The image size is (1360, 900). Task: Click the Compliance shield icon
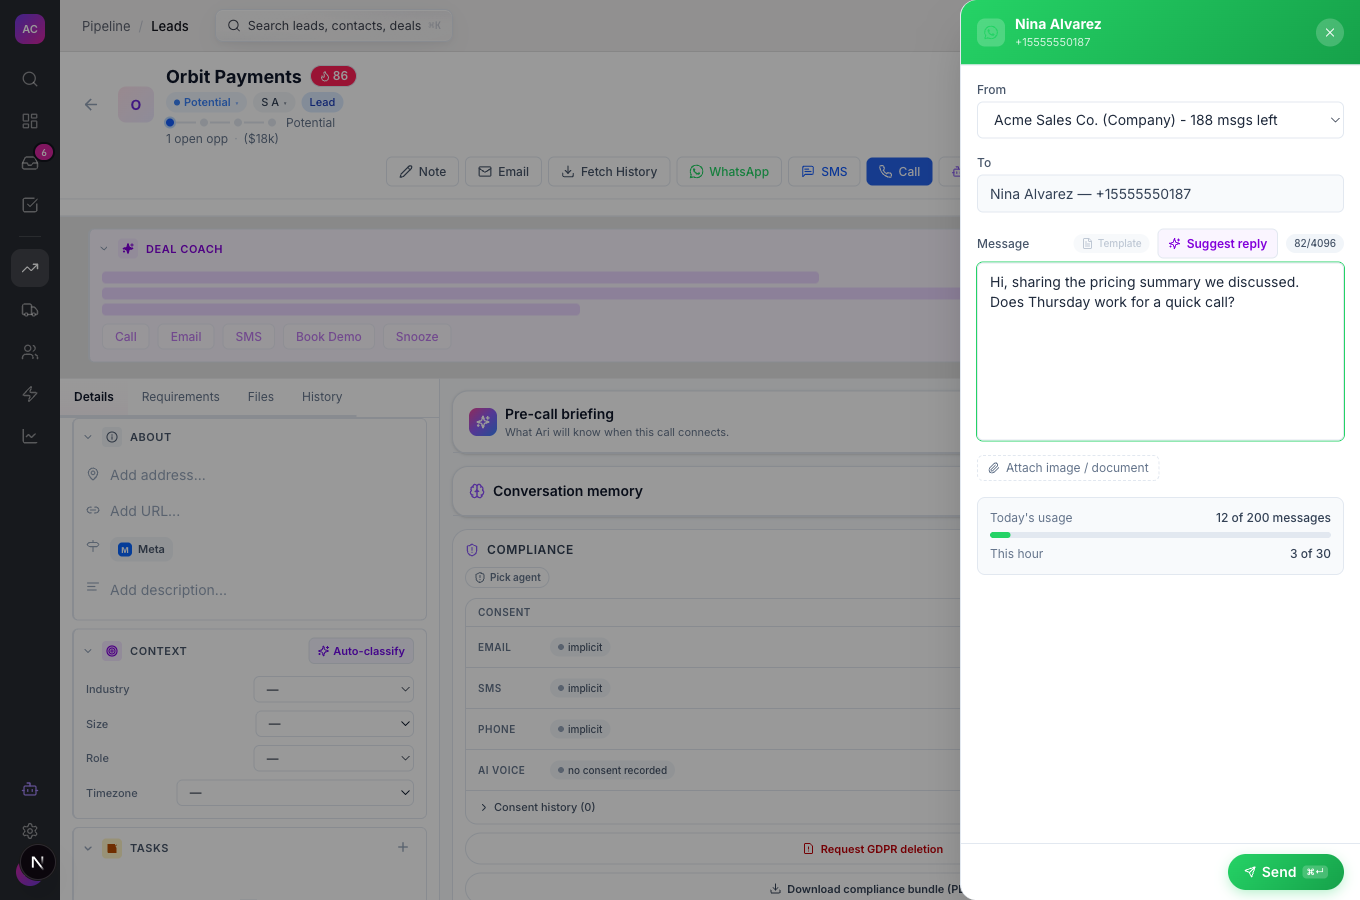pos(472,550)
